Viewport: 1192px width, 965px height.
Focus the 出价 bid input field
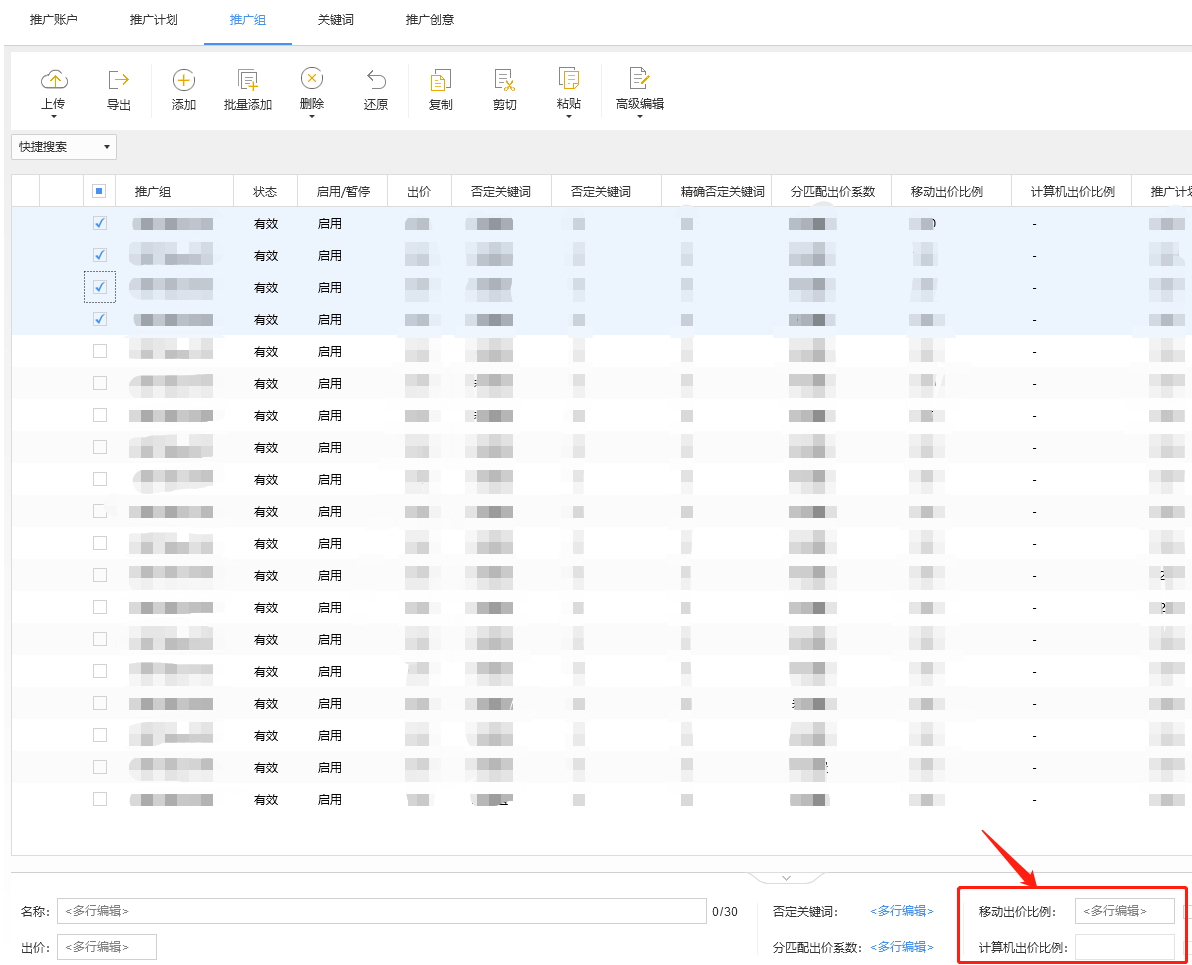(106, 947)
